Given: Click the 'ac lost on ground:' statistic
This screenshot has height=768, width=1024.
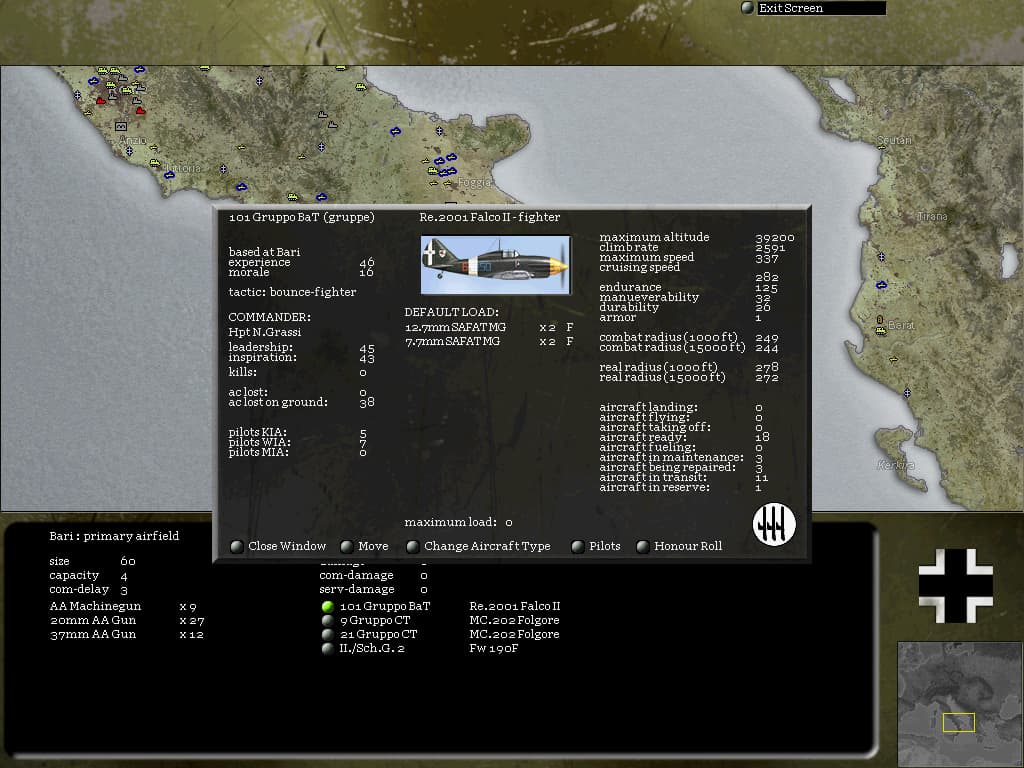Looking at the screenshot, I should [302, 402].
